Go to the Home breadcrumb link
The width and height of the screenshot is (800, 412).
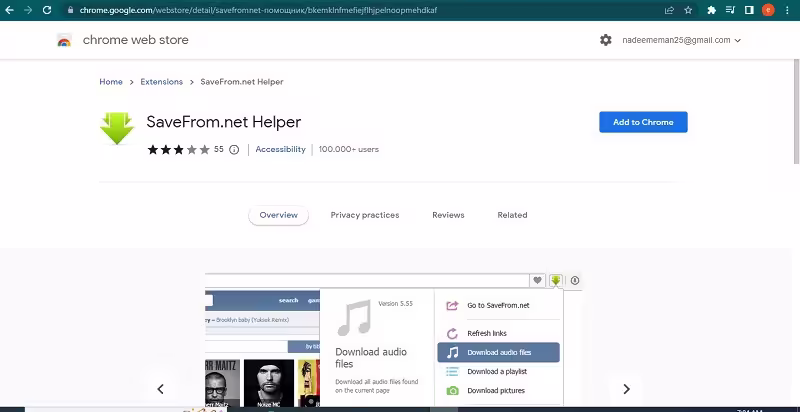(111, 82)
